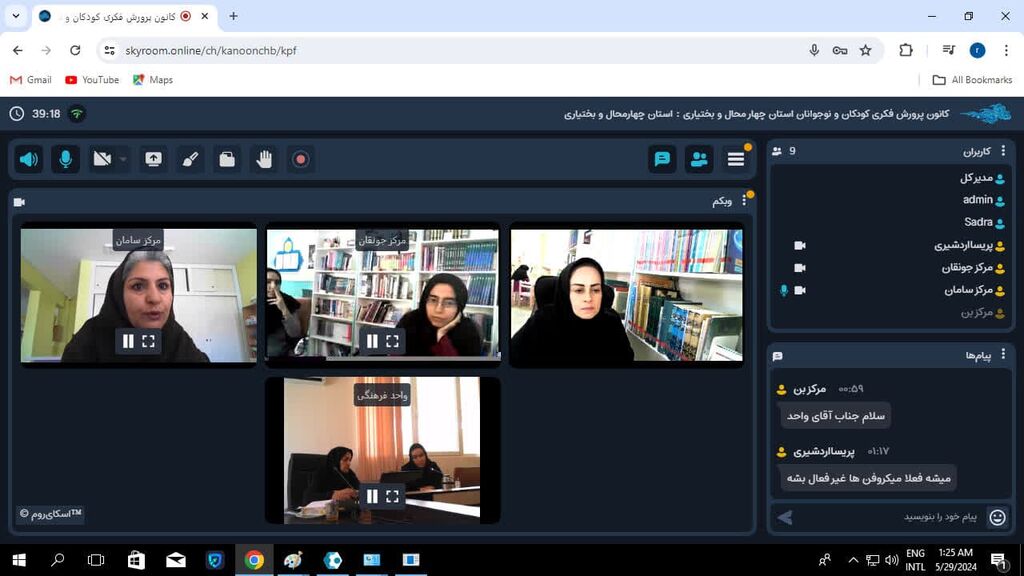Toggle the microphone off
This screenshot has height=576, width=1024.
pos(65,159)
